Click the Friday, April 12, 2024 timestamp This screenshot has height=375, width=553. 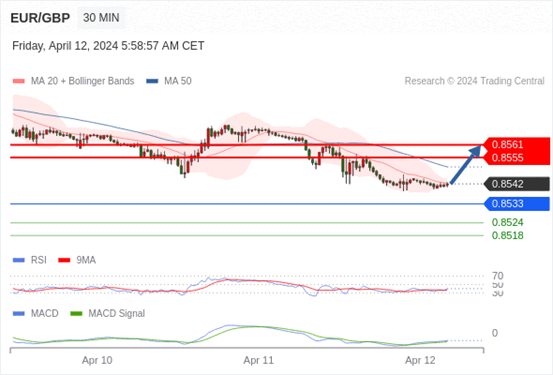click(x=108, y=46)
